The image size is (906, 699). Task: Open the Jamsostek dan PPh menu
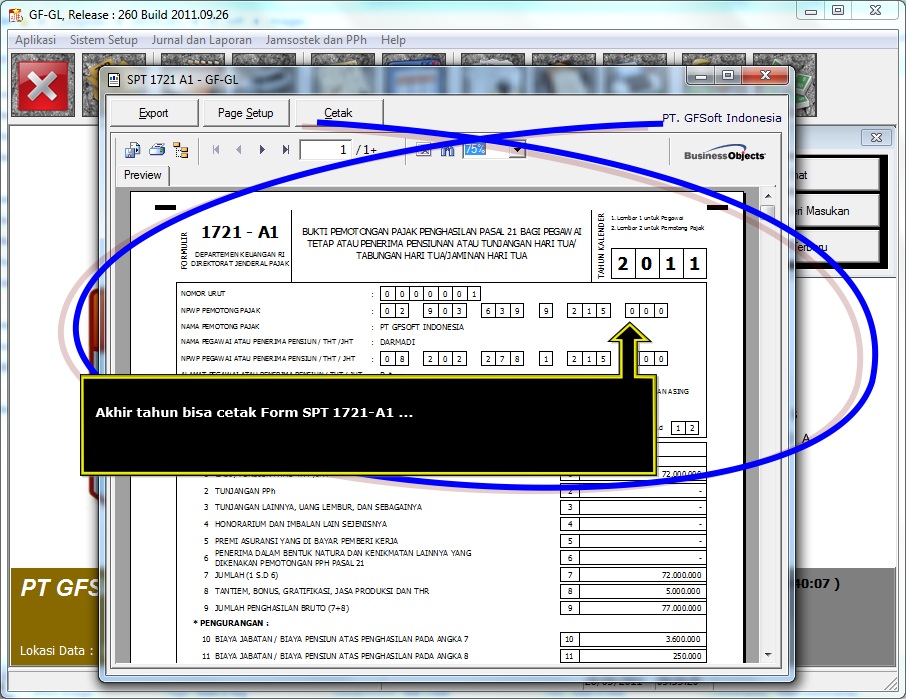316,40
